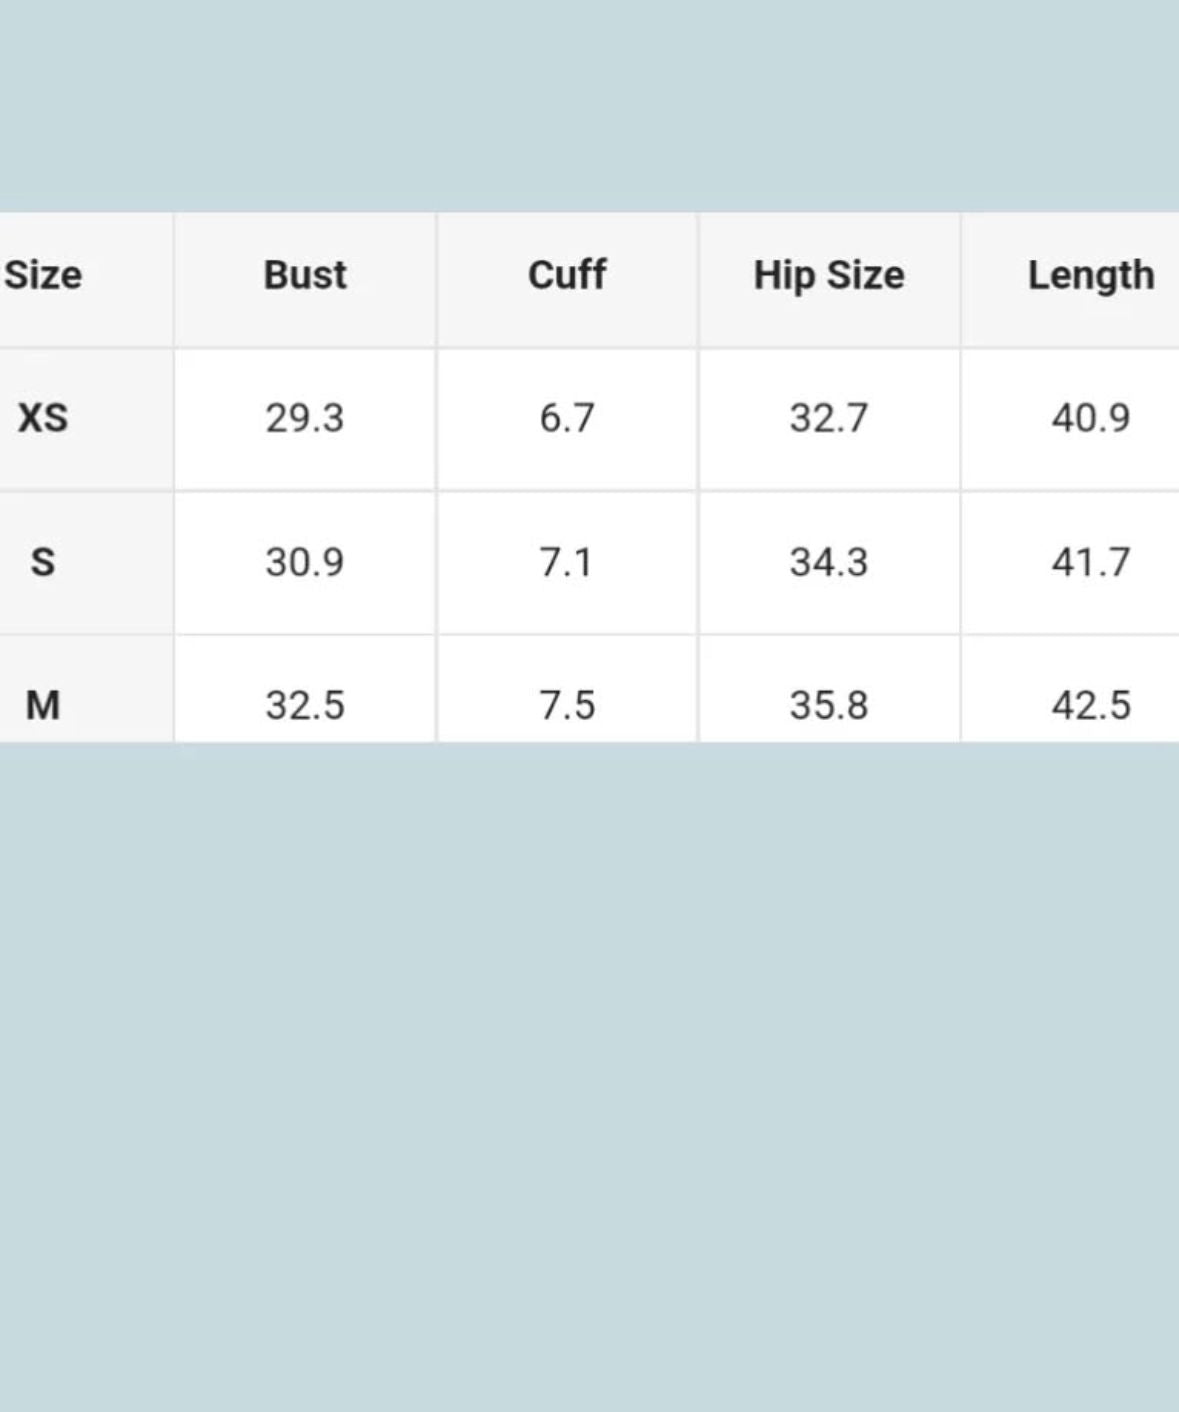Screen dimensions: 1179x1412
Task: Select the S length value 41.7
Action: click(1091, 562)
